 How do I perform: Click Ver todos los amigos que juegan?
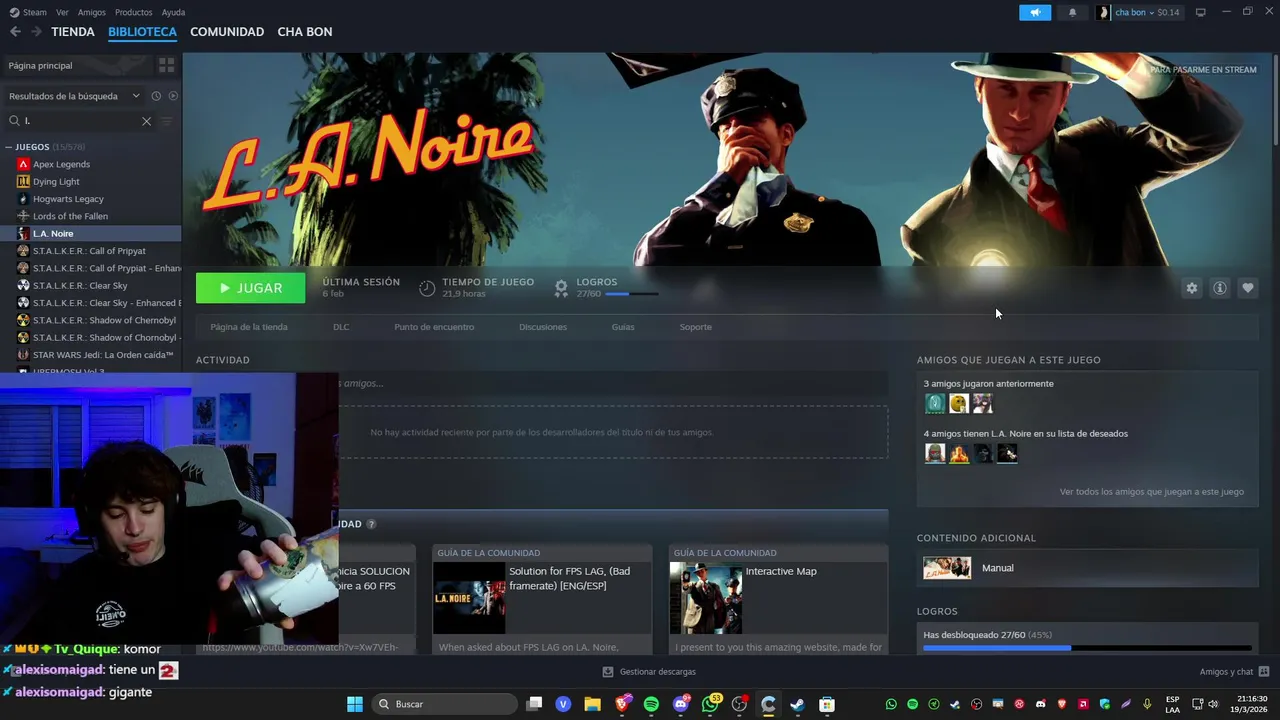[x=1152, y=492]
